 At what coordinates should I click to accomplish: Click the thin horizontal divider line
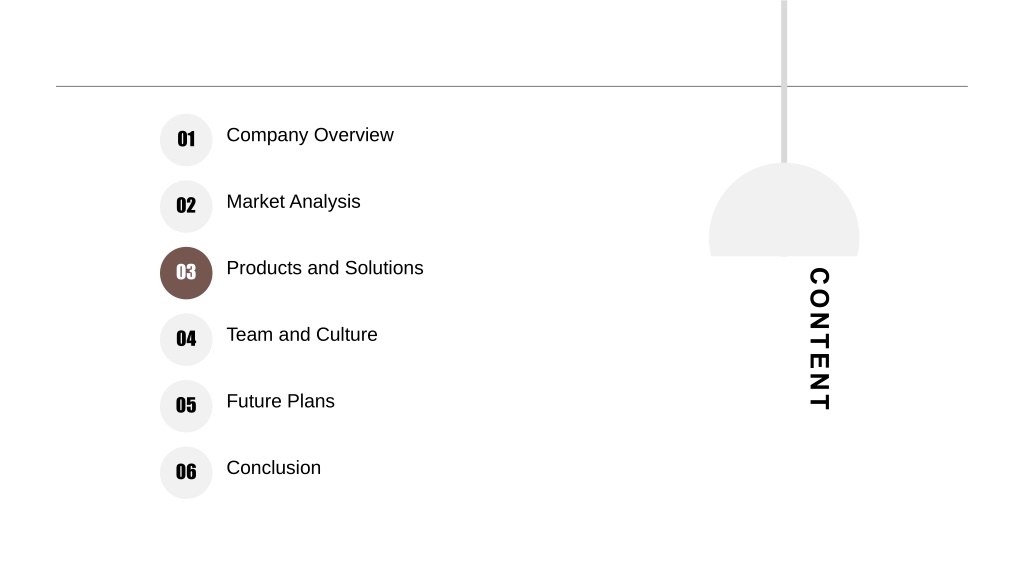coord(512,86)
